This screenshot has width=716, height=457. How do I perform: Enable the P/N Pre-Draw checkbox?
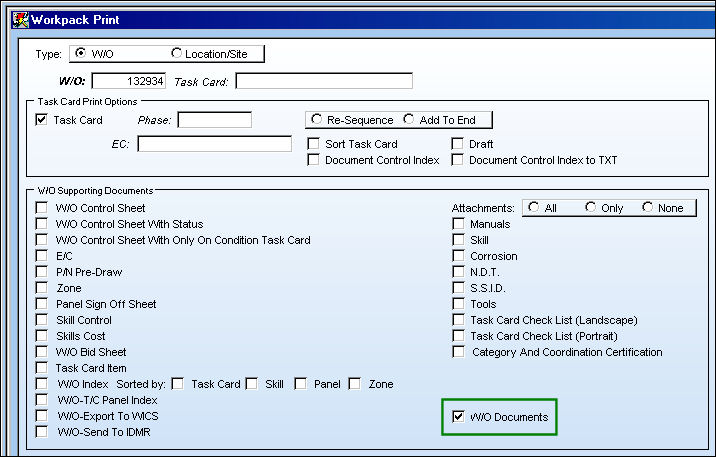[42, 272]
